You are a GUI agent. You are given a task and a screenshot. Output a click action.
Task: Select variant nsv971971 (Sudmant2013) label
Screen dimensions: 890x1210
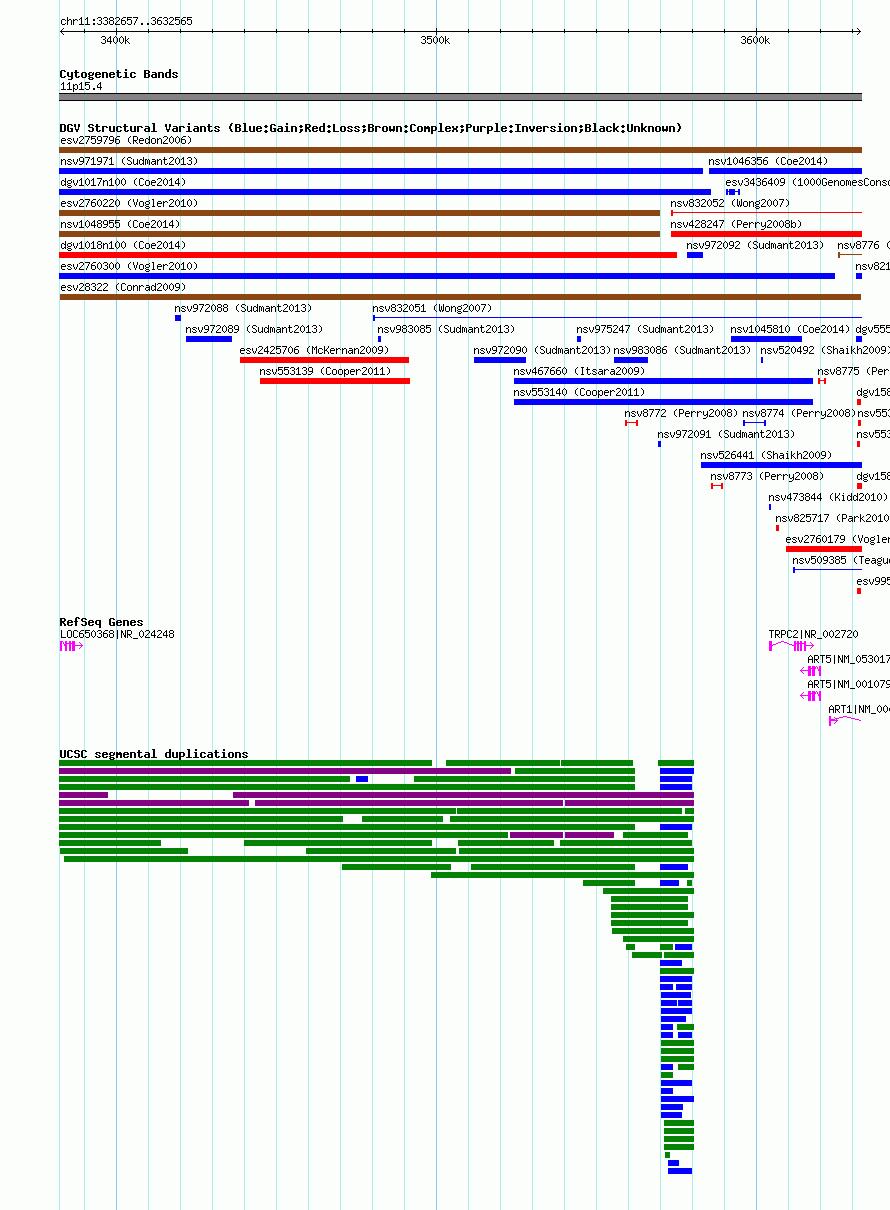click(x=129, y=161)
